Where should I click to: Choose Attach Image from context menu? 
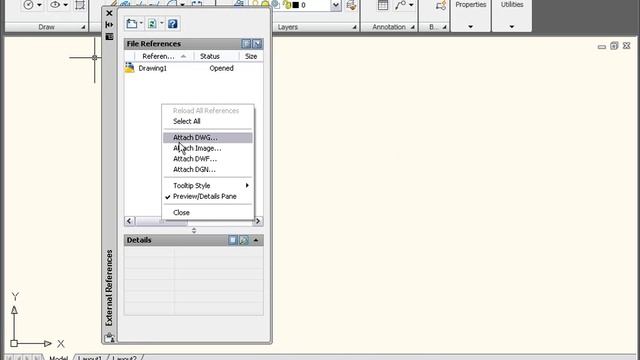[207, 148]
